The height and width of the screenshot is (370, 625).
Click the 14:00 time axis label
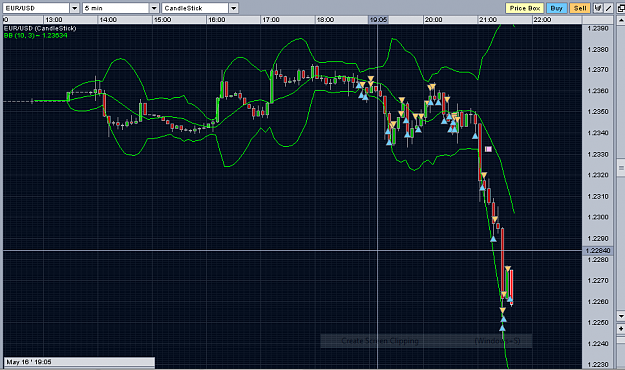coord(108,20)
